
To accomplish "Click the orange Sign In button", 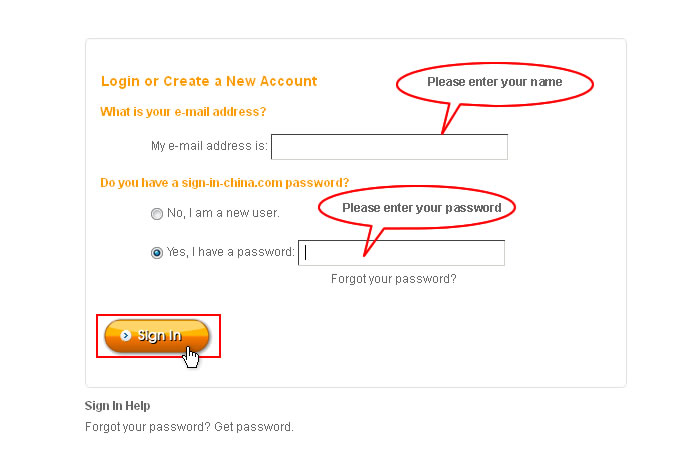I will [157, 336].
